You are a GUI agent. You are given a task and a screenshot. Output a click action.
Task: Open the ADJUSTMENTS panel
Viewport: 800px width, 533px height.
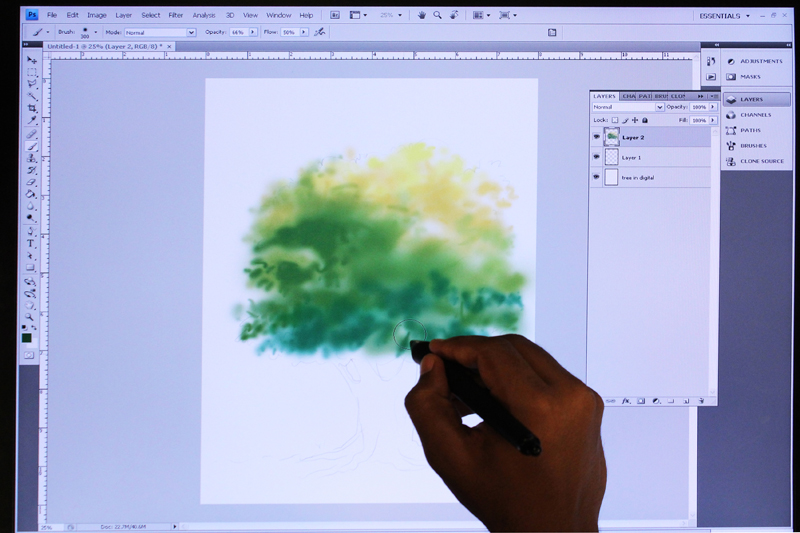click(756, 61)
